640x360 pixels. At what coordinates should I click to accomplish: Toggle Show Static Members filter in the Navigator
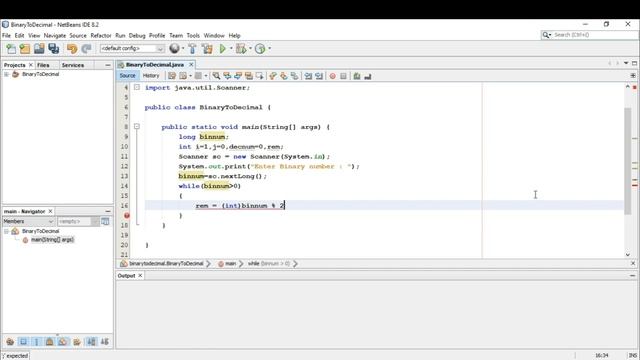(x=36, y=342)
